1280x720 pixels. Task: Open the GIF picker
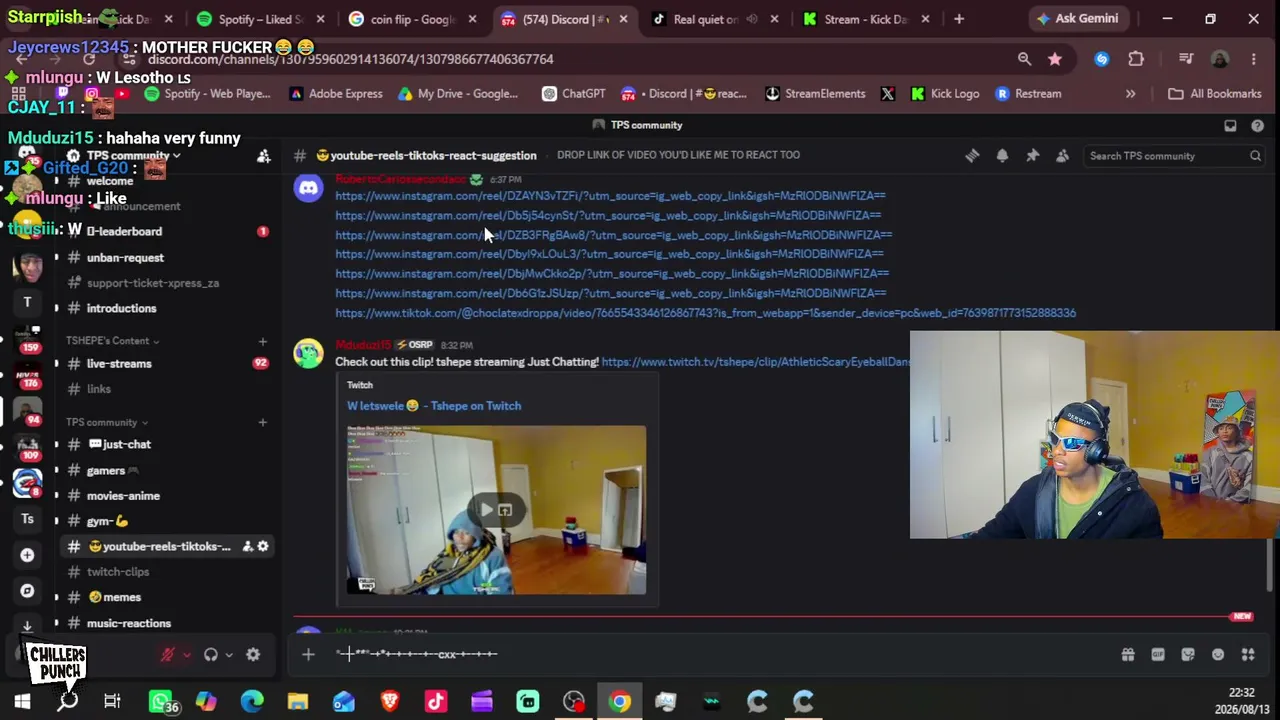[x=1158, y=654]
